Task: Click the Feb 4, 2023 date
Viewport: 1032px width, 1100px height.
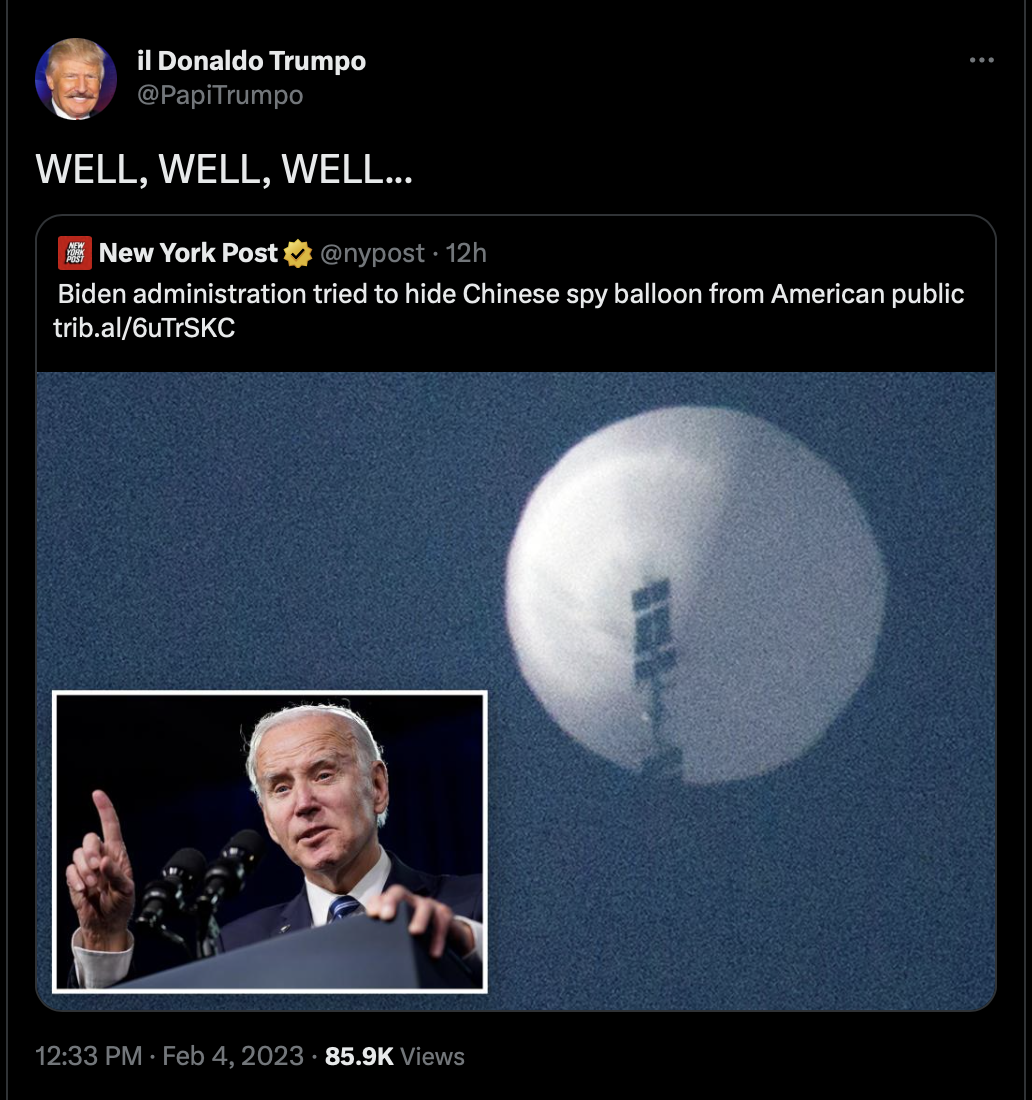Action: (233, 1056)
